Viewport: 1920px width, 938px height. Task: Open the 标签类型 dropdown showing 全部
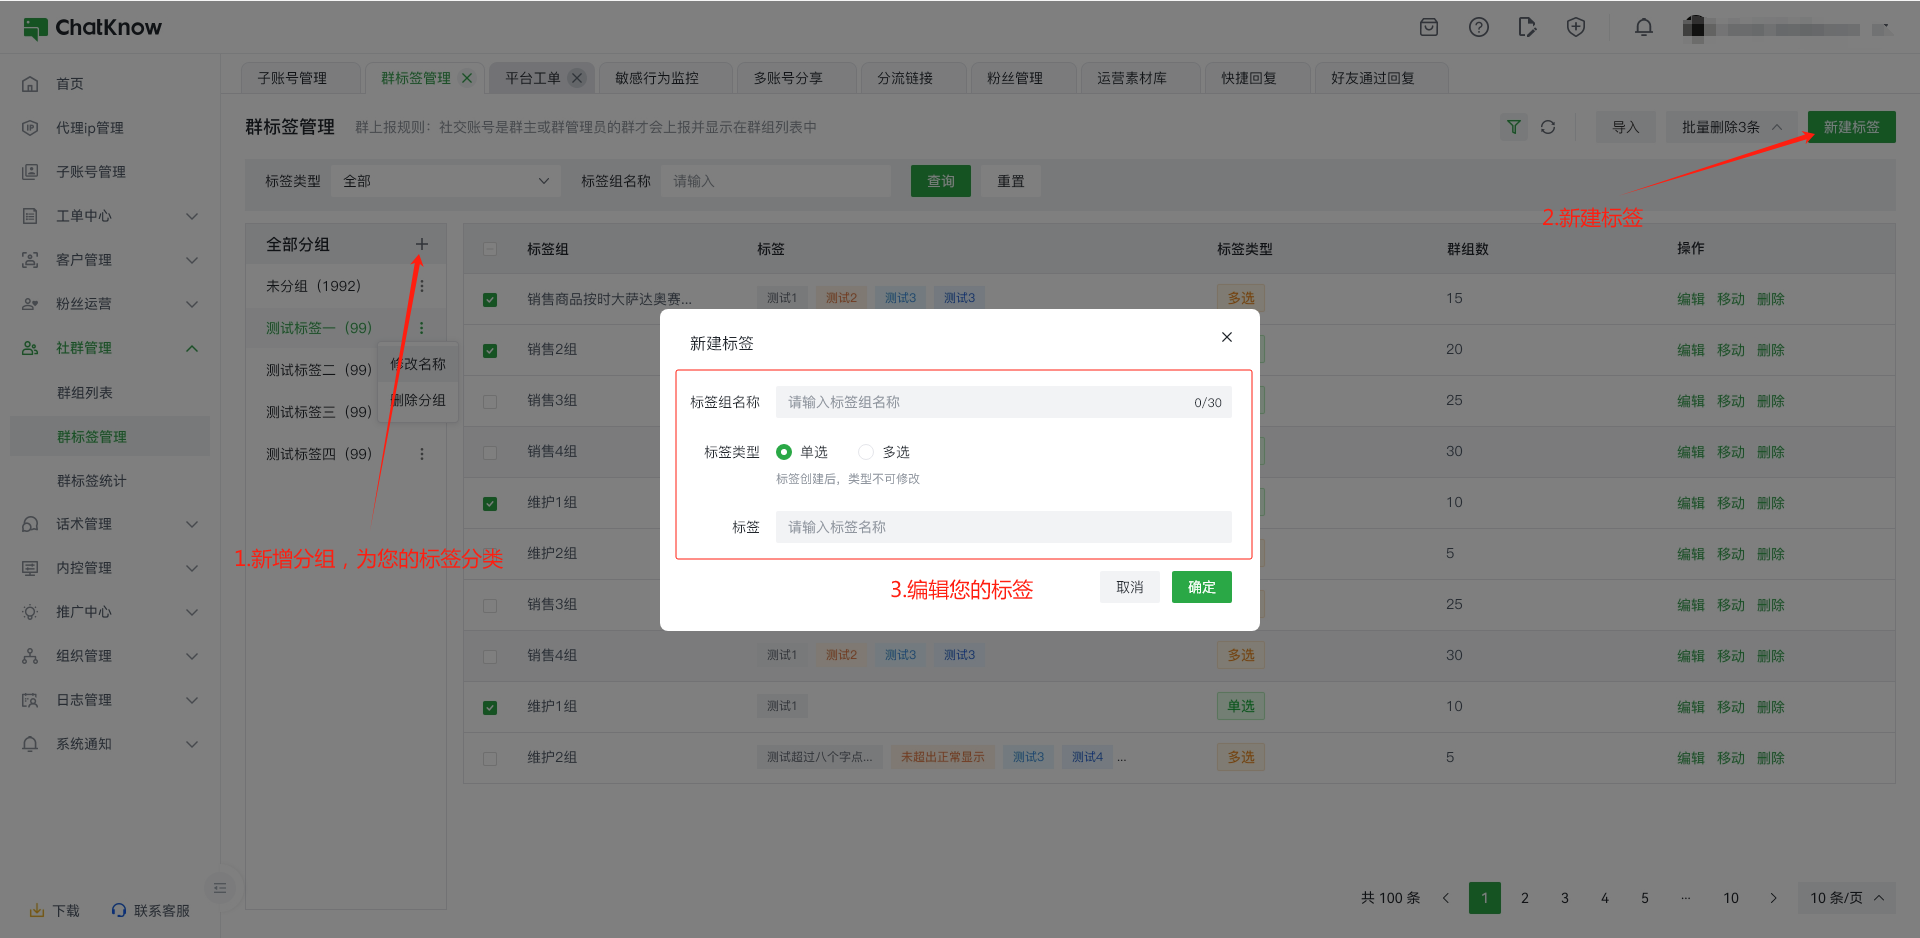pos(445,181)
